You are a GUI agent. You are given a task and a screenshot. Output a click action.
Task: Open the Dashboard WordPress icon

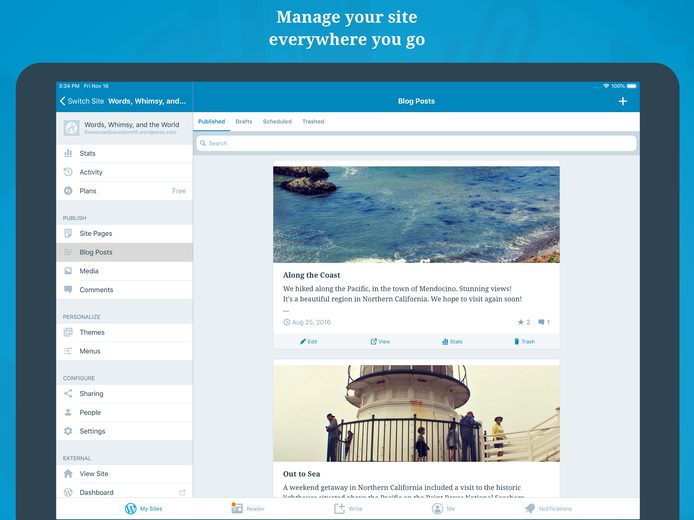point(68,492)
